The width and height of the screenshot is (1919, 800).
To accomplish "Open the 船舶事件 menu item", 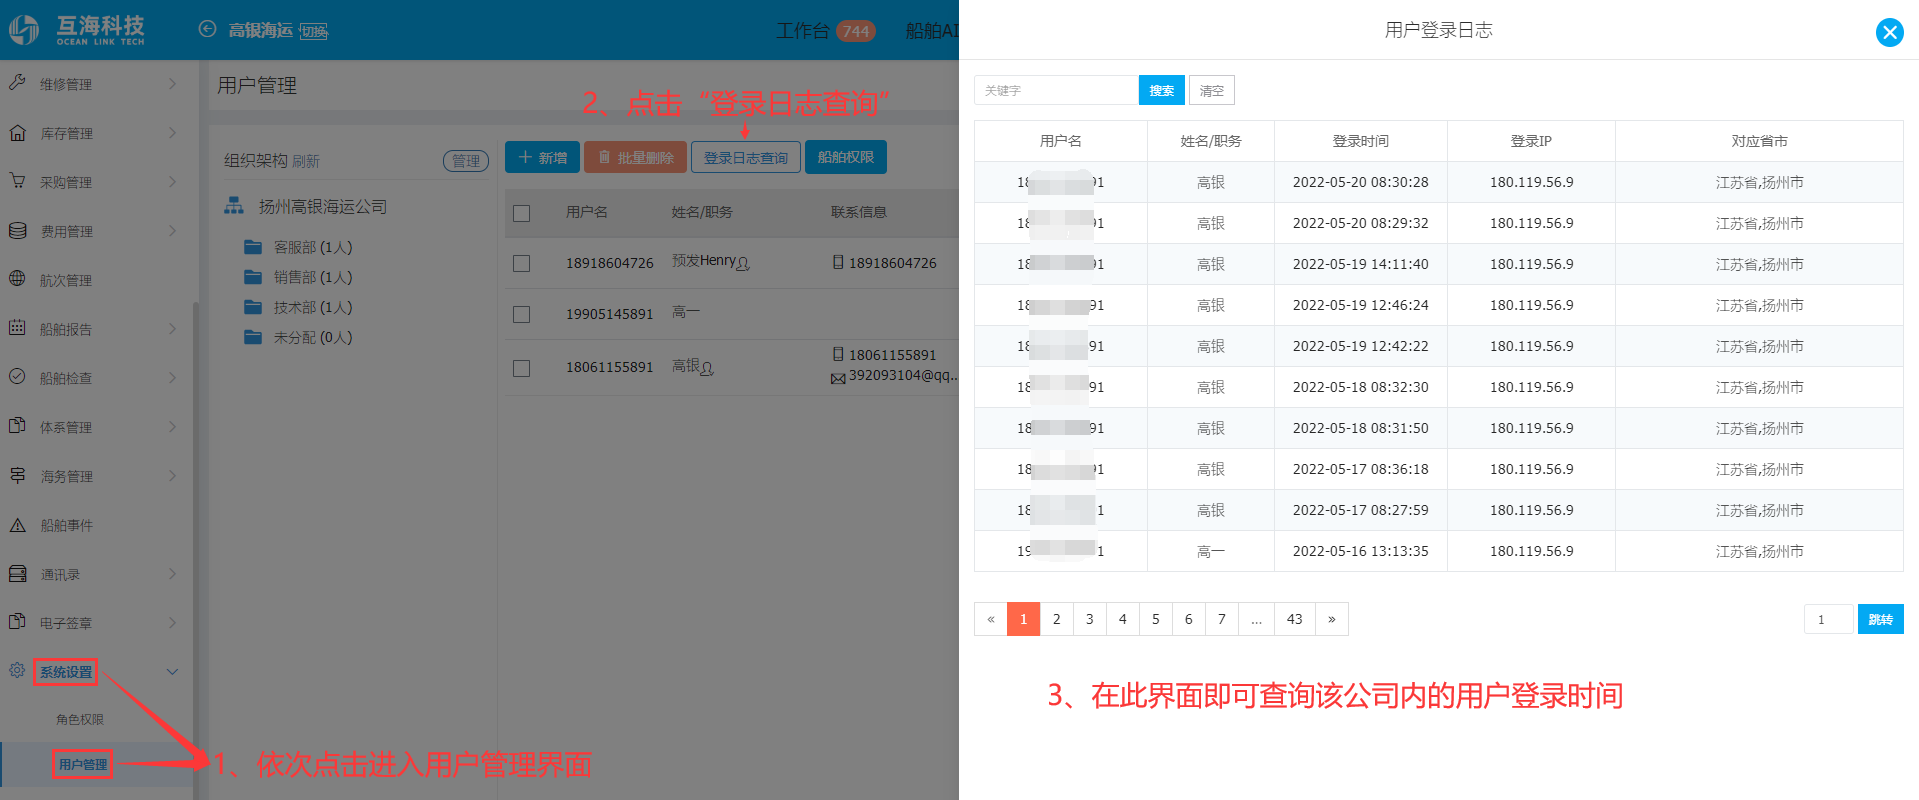I will coord(66,525).
